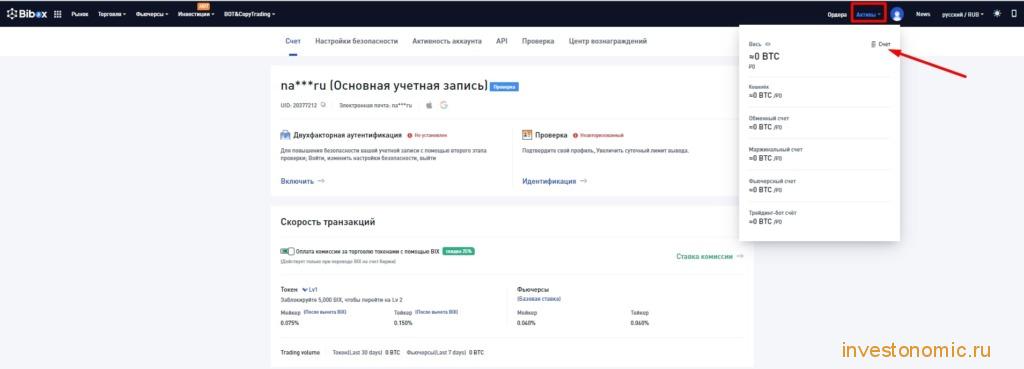1024x369 pixels.
Task: Select the Счет tab
Action: tap(293, 41)
